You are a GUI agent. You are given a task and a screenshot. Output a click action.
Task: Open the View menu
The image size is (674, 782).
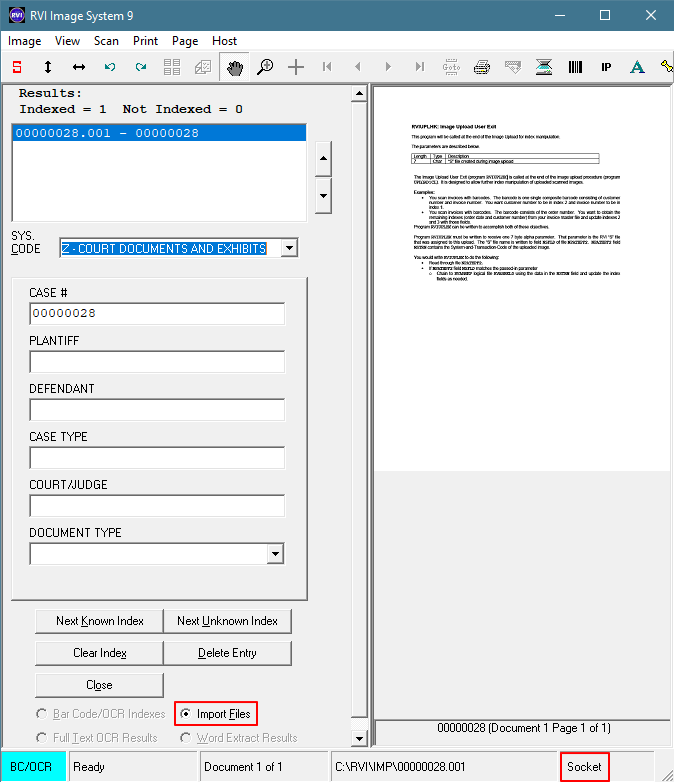coord(67,41)
